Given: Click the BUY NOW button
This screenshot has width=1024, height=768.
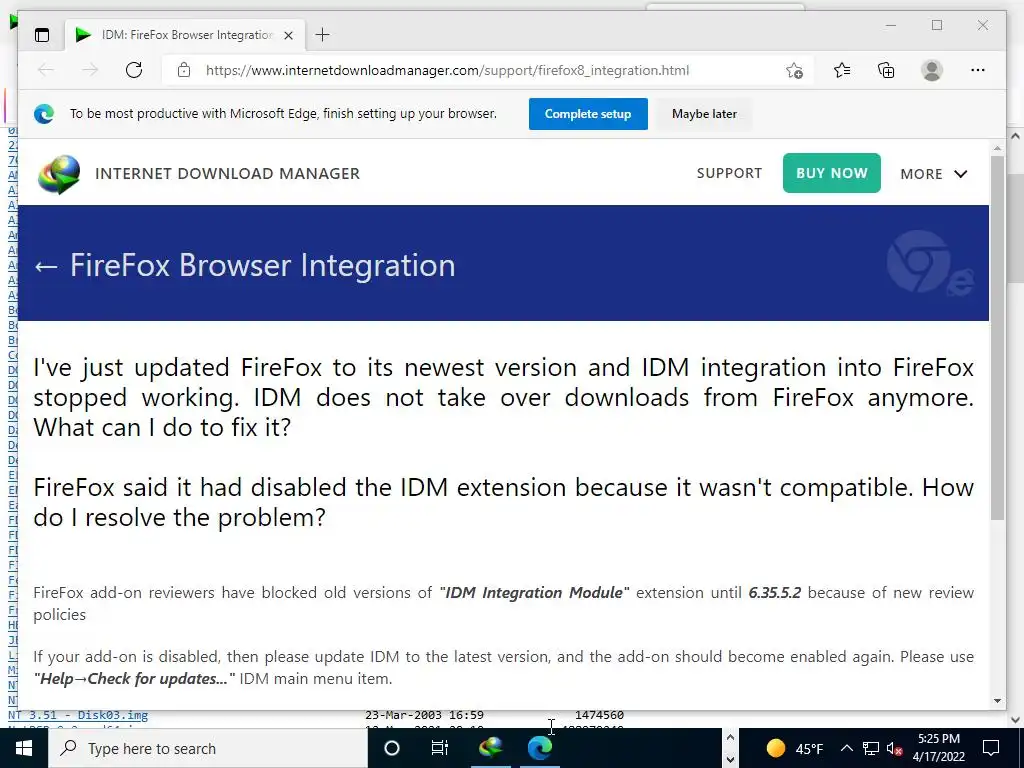Looking at the screenshot, I should pyautogui.click(x=831, y=173).
